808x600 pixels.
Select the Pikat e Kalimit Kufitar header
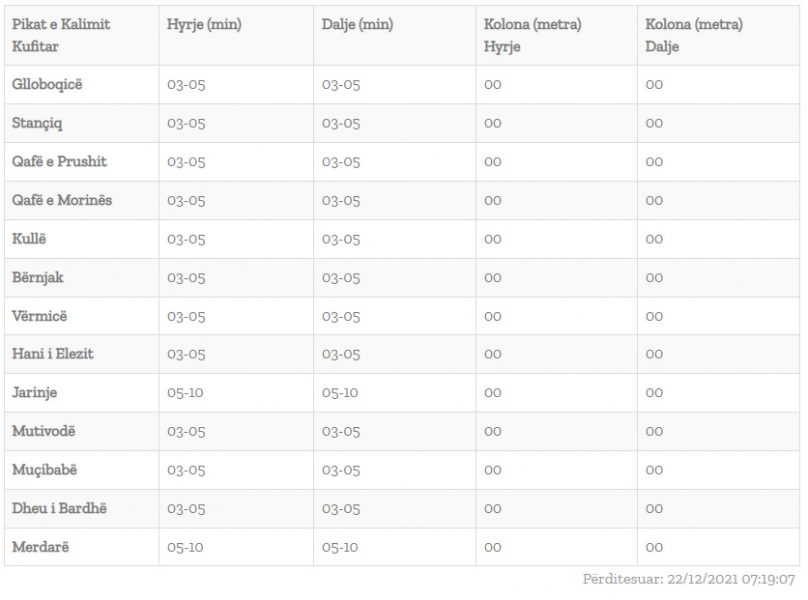coord(62,35)
